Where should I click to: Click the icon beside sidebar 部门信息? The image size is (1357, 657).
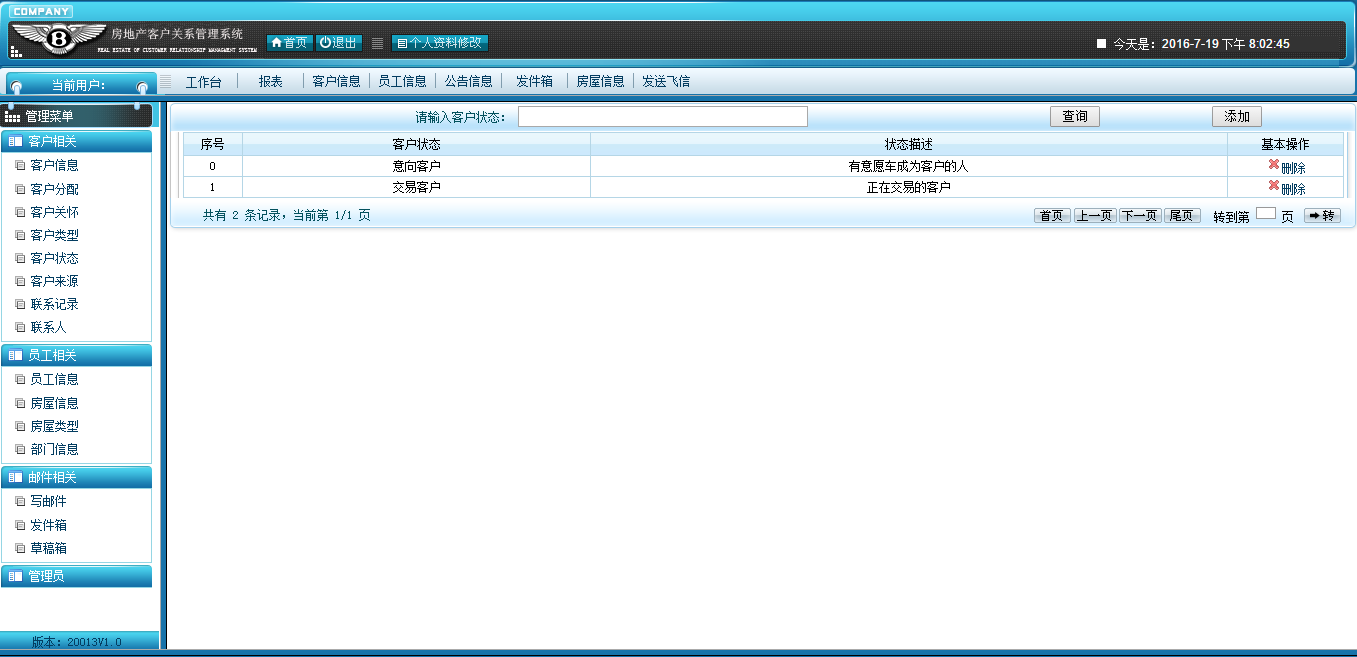20,450
